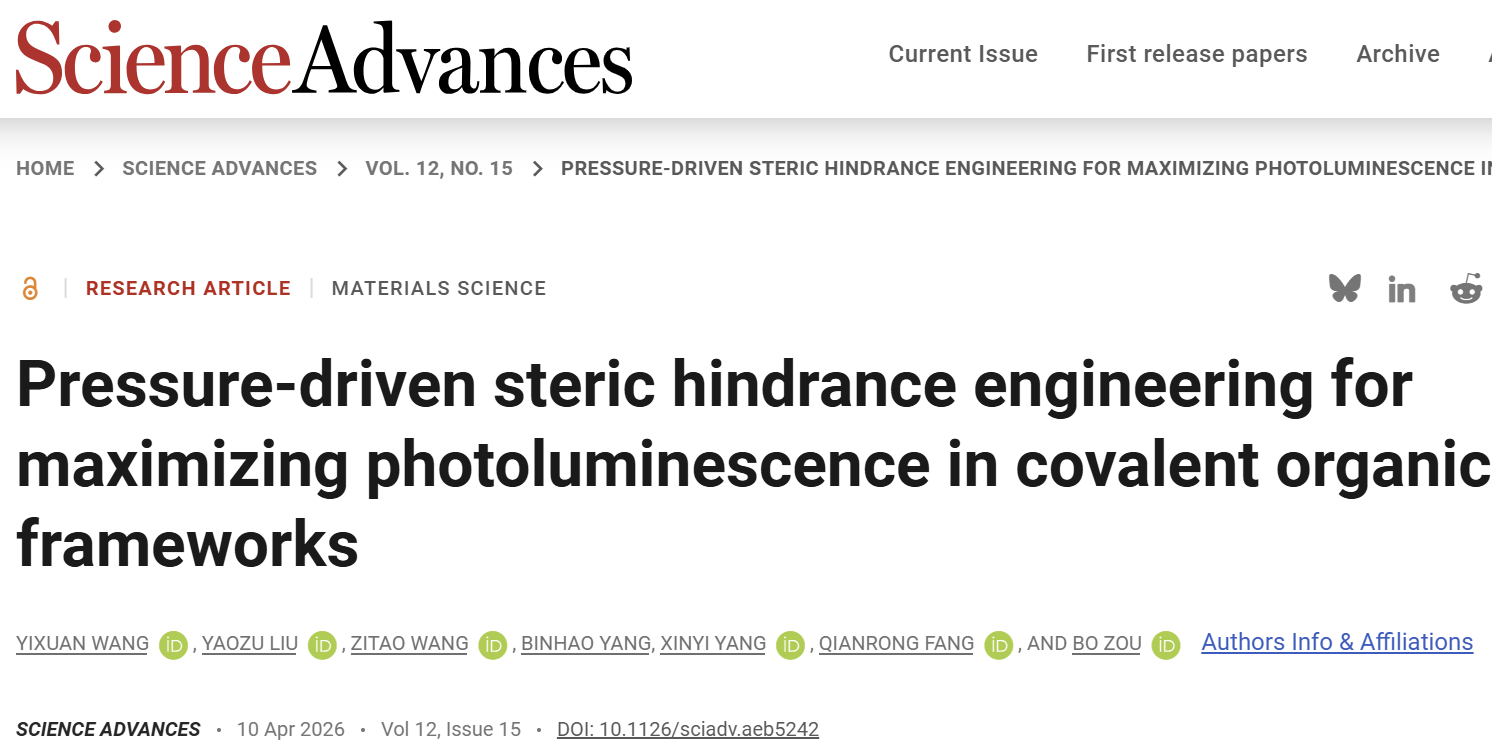Click the Bluesky share icon
1492x754 pixels.
point(1345,289)
